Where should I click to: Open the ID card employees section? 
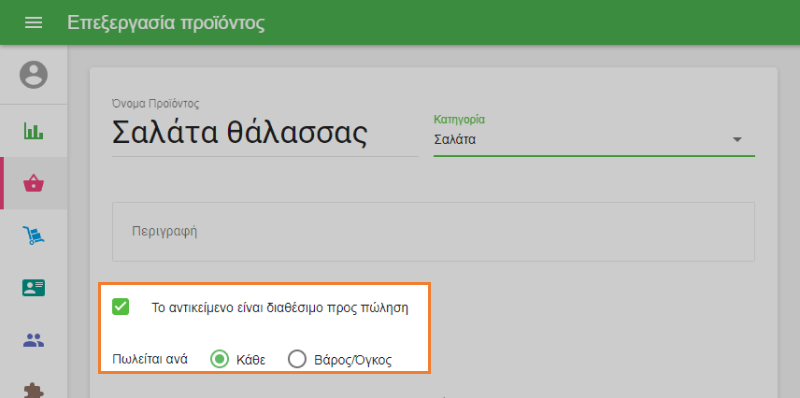point(34,288)
